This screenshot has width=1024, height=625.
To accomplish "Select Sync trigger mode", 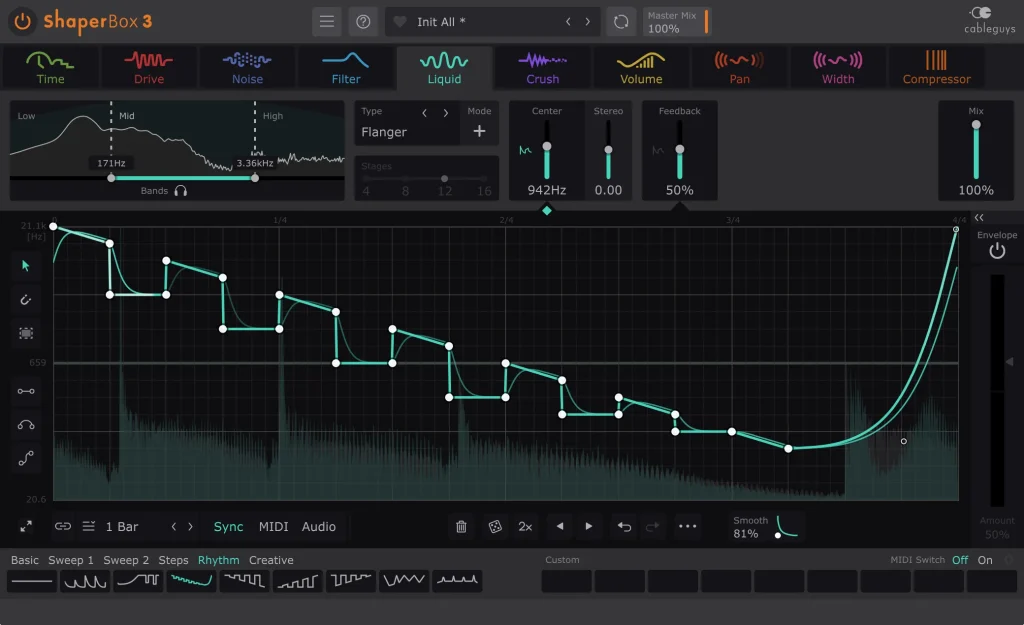I will pyautogui.click(x=229, y=526).
